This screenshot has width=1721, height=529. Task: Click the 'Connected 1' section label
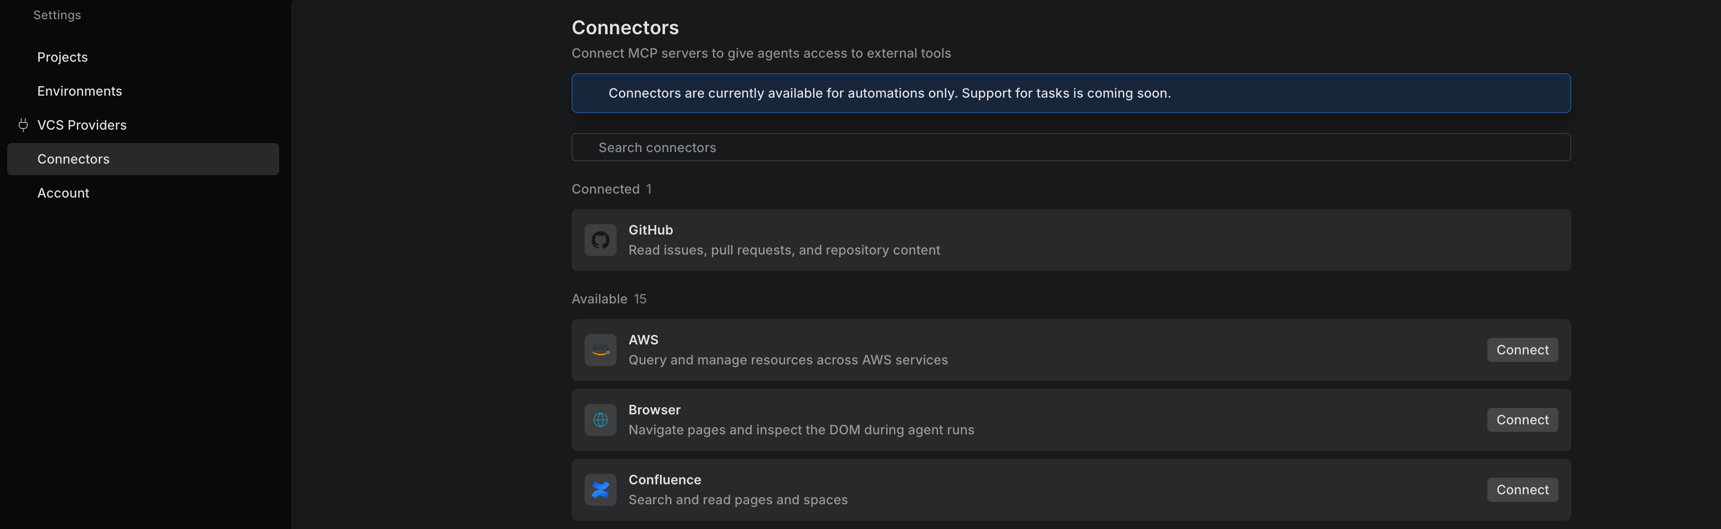click(x=611, y=189)
